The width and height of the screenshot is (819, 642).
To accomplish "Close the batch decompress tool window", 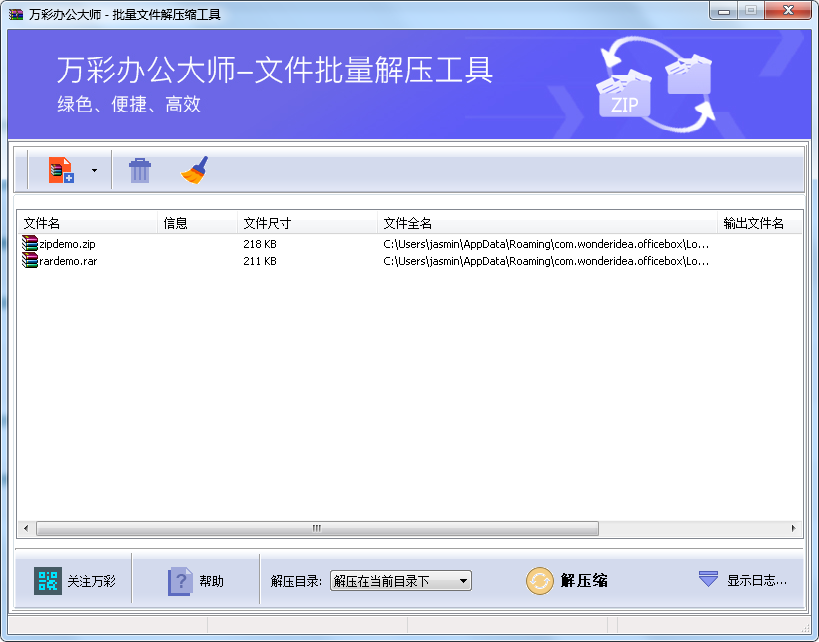I will coord(788,11).
